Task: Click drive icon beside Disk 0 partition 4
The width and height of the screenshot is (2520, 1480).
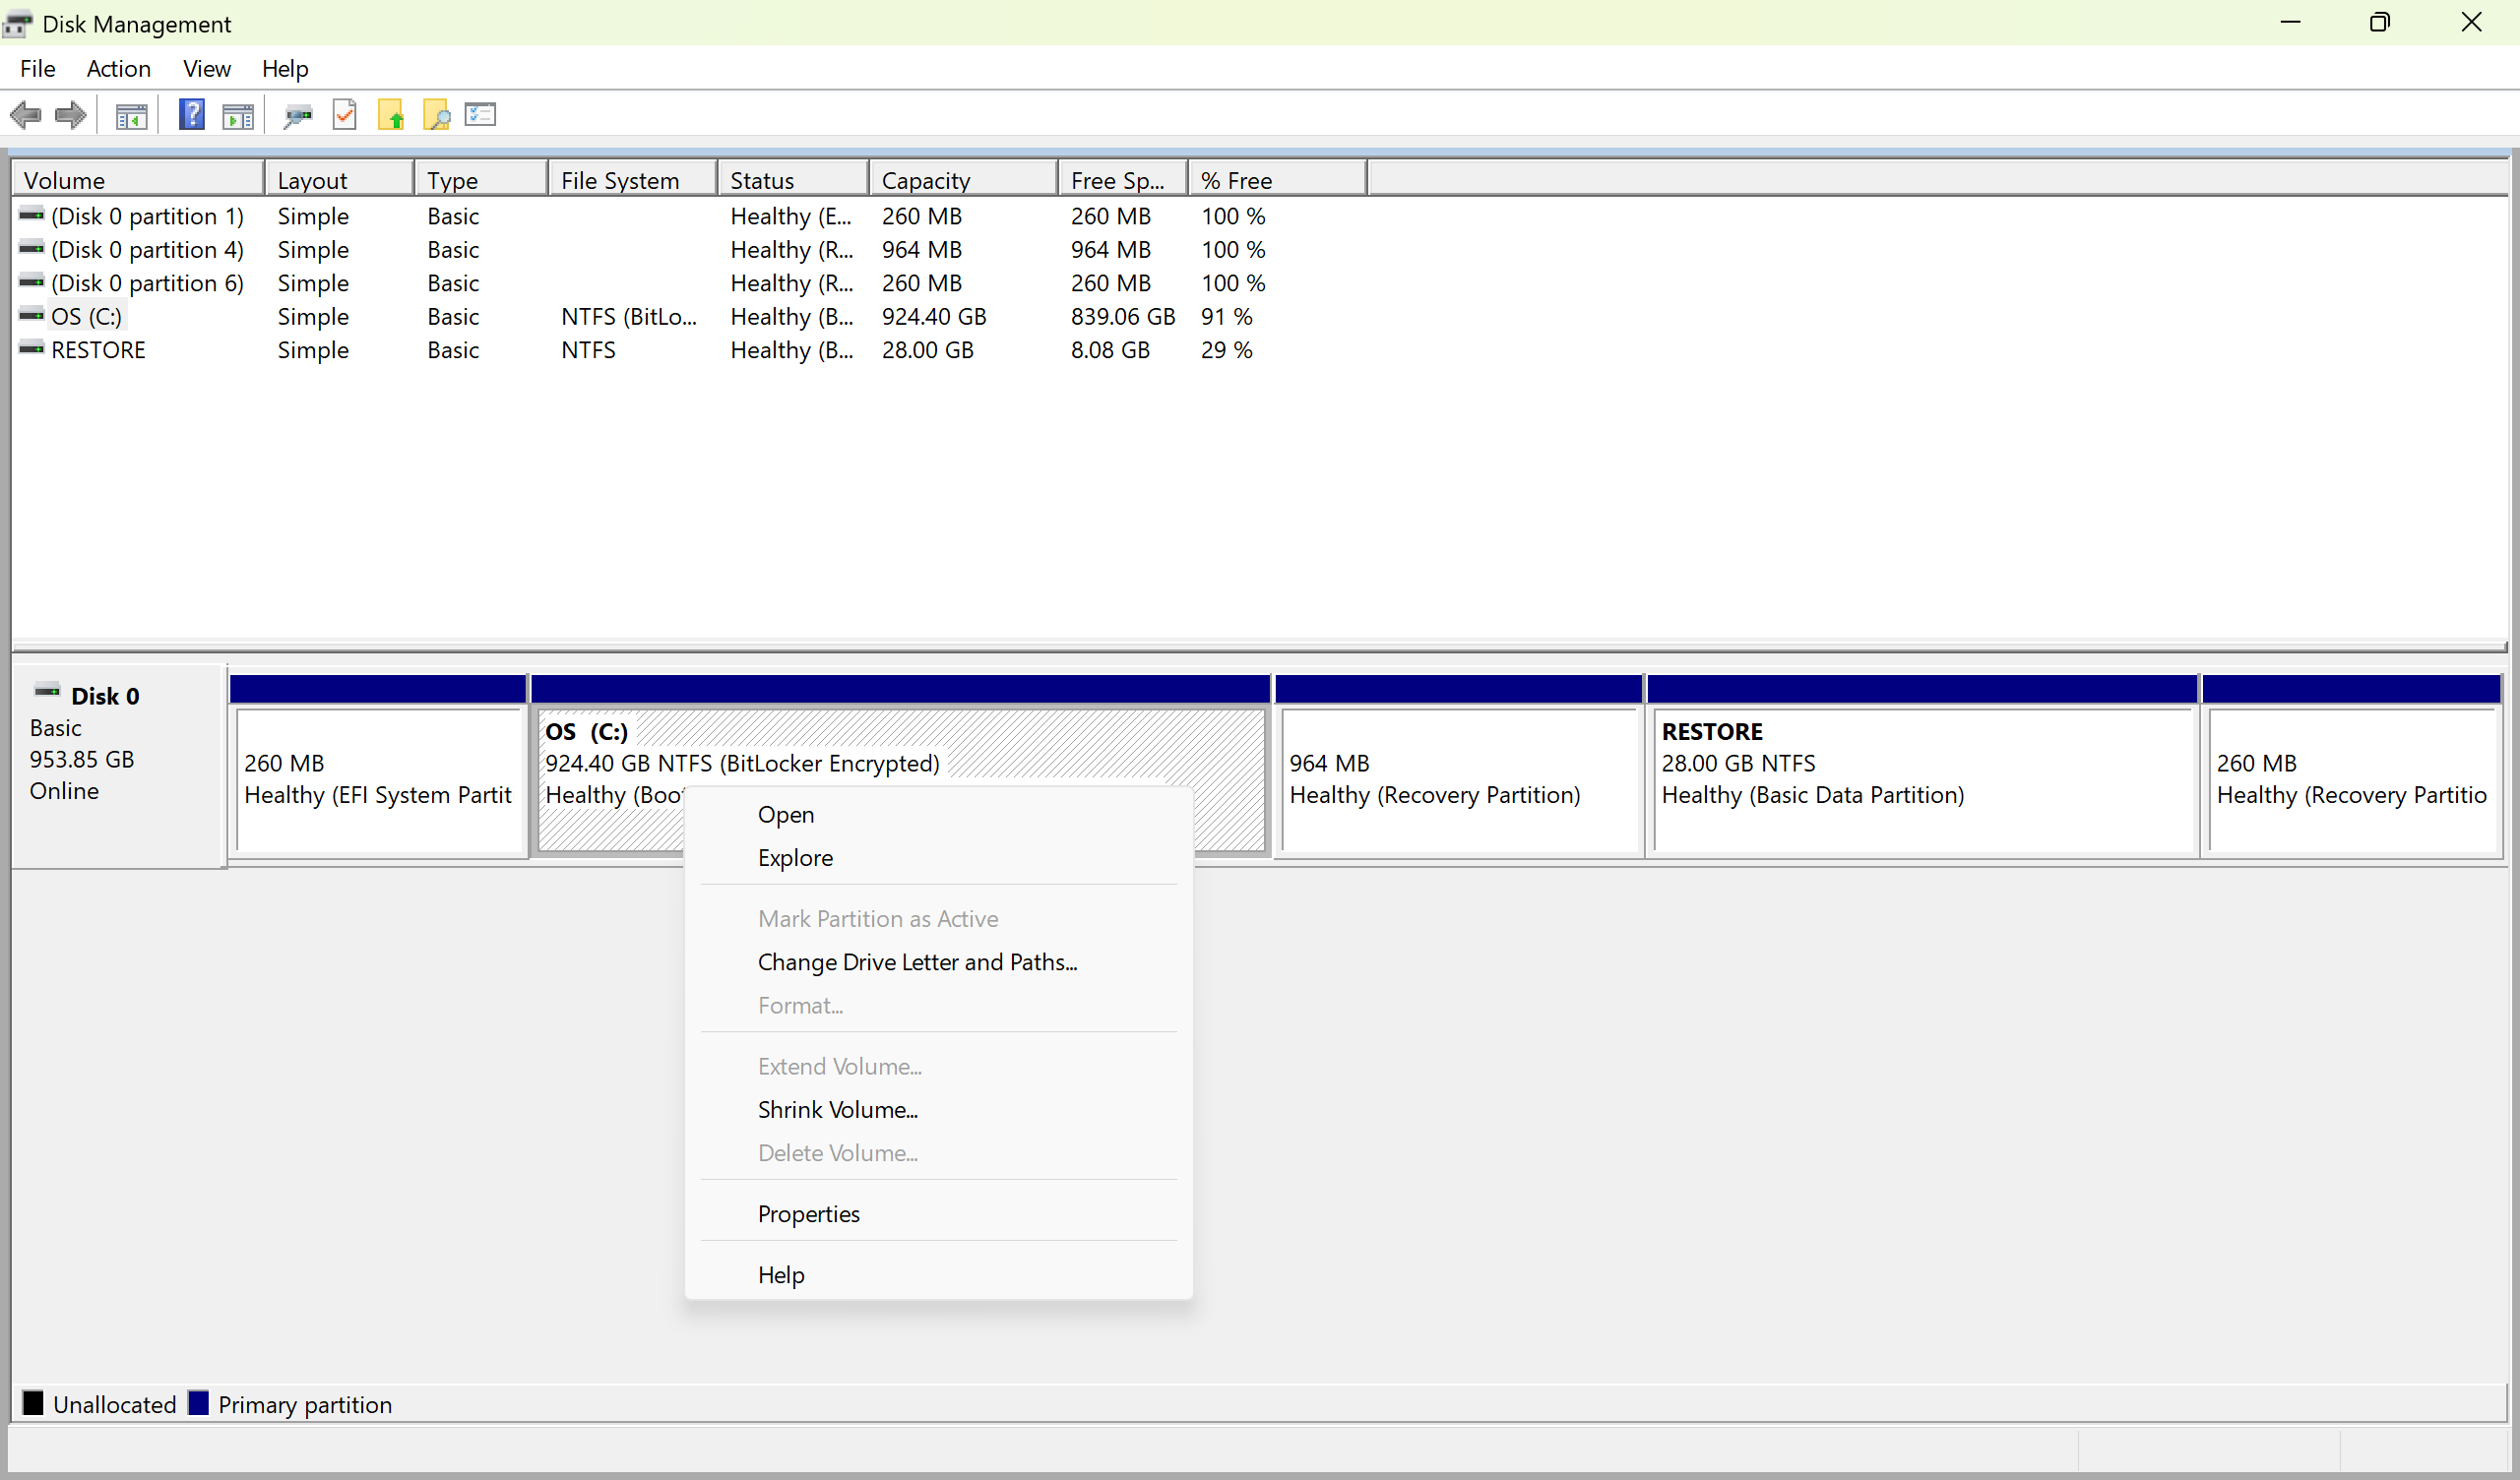Action: [x=31, y=248]
